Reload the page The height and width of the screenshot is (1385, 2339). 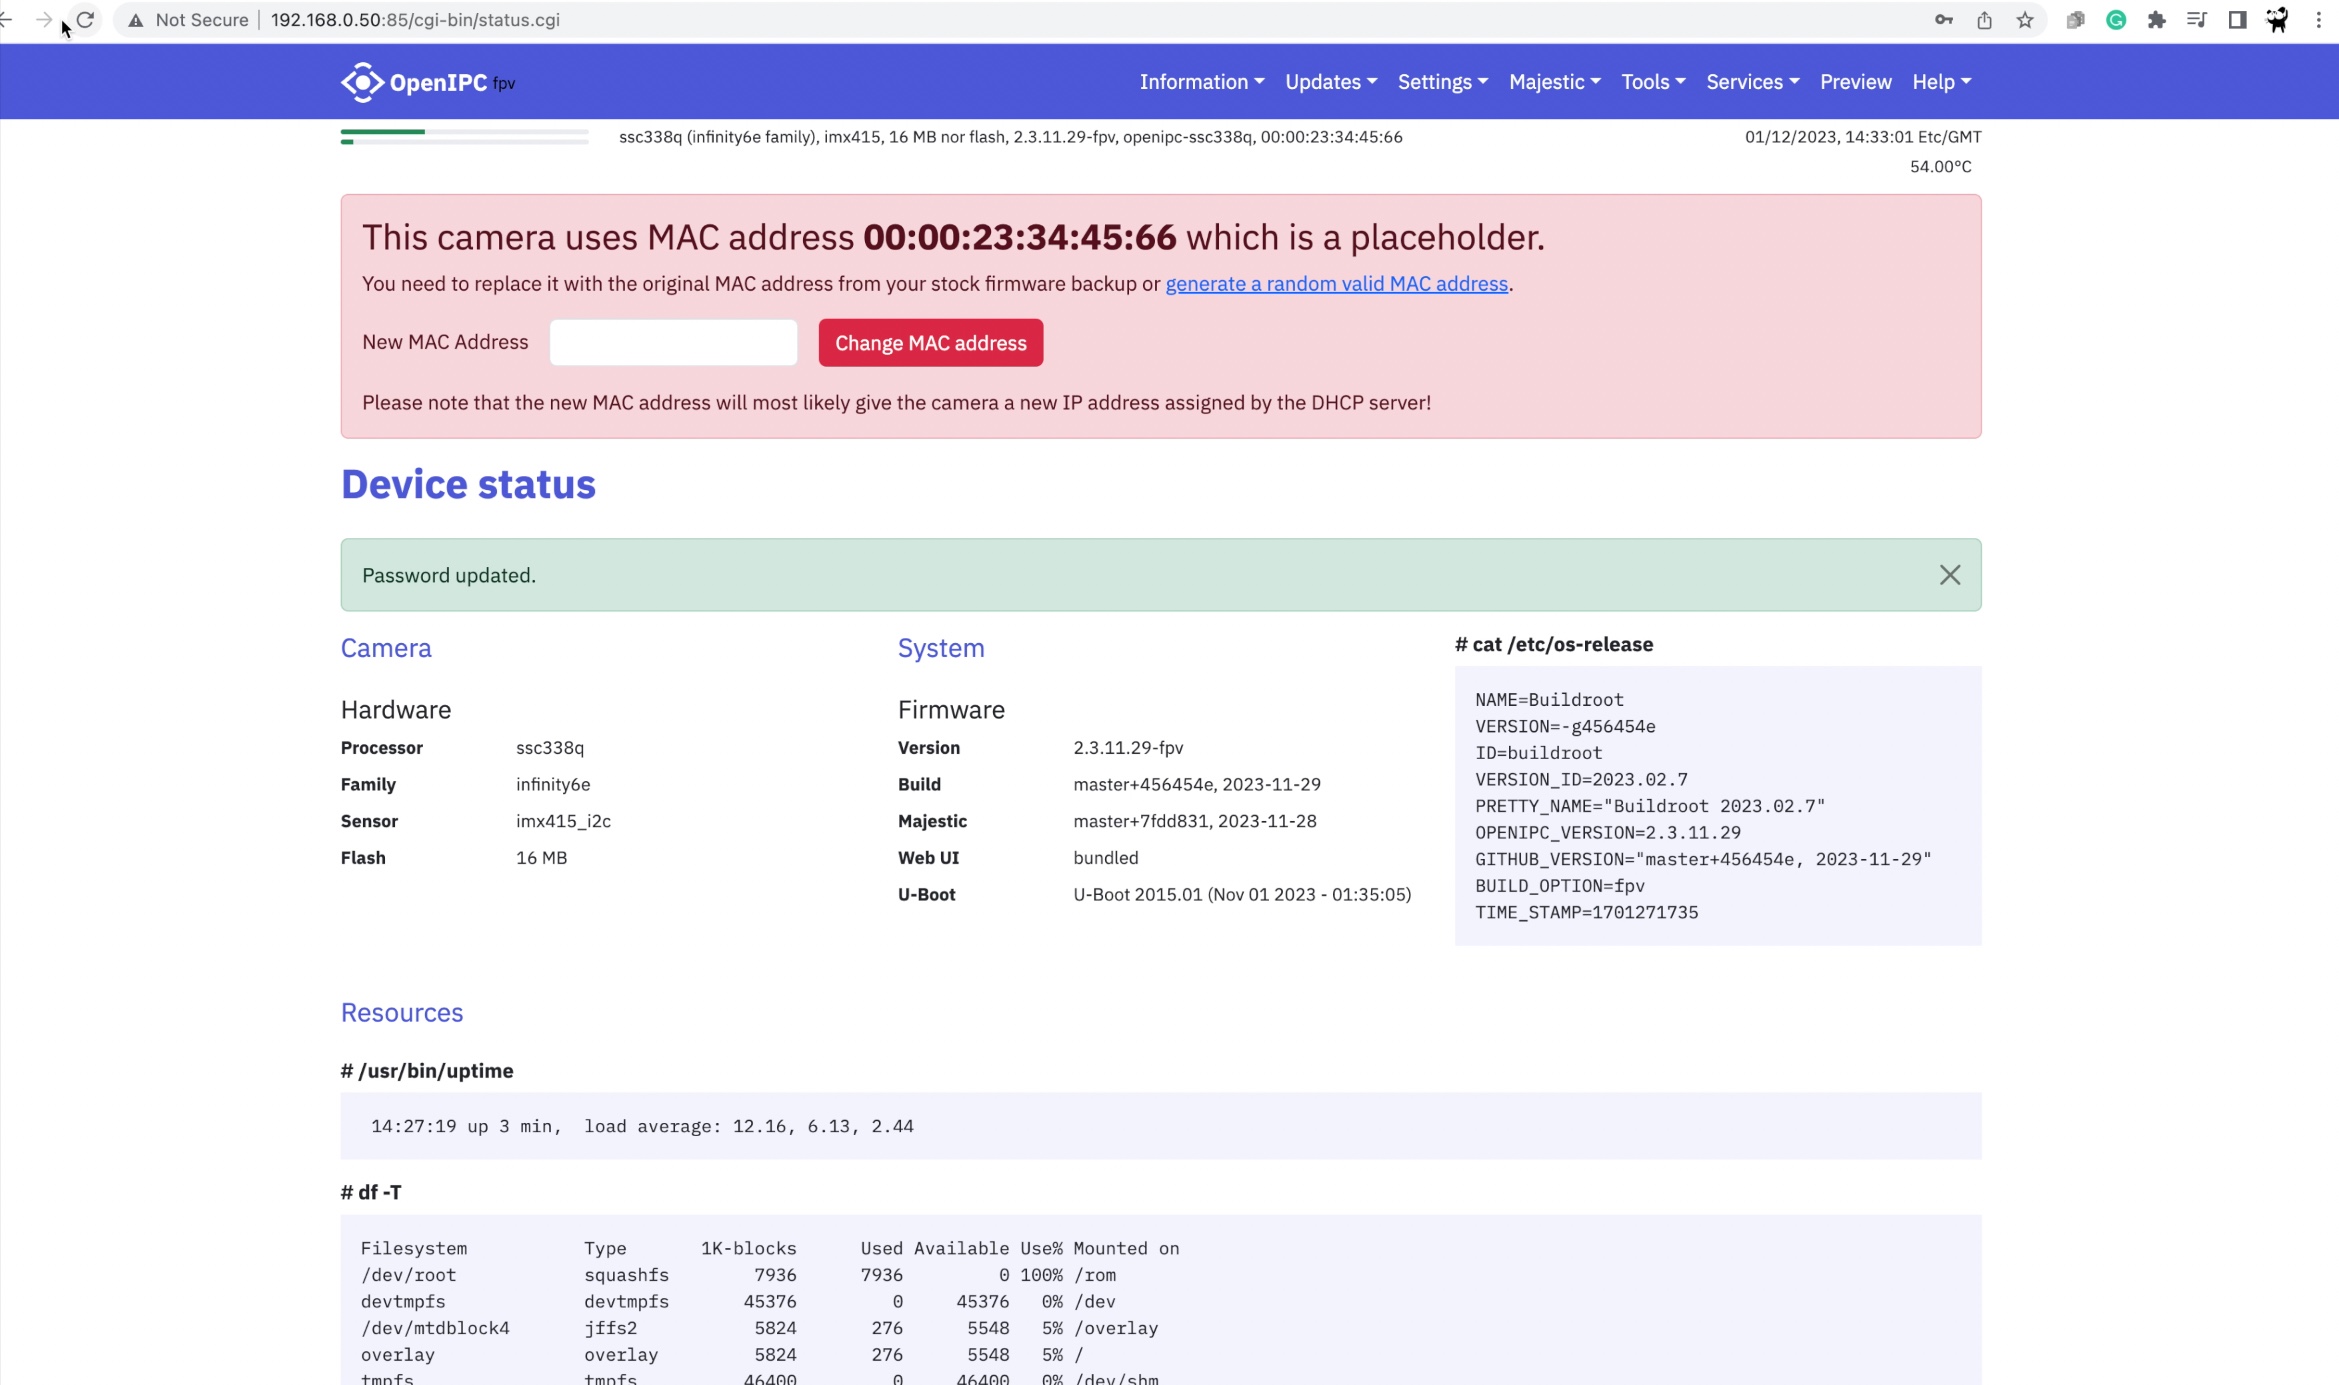[x=85, y=20]
